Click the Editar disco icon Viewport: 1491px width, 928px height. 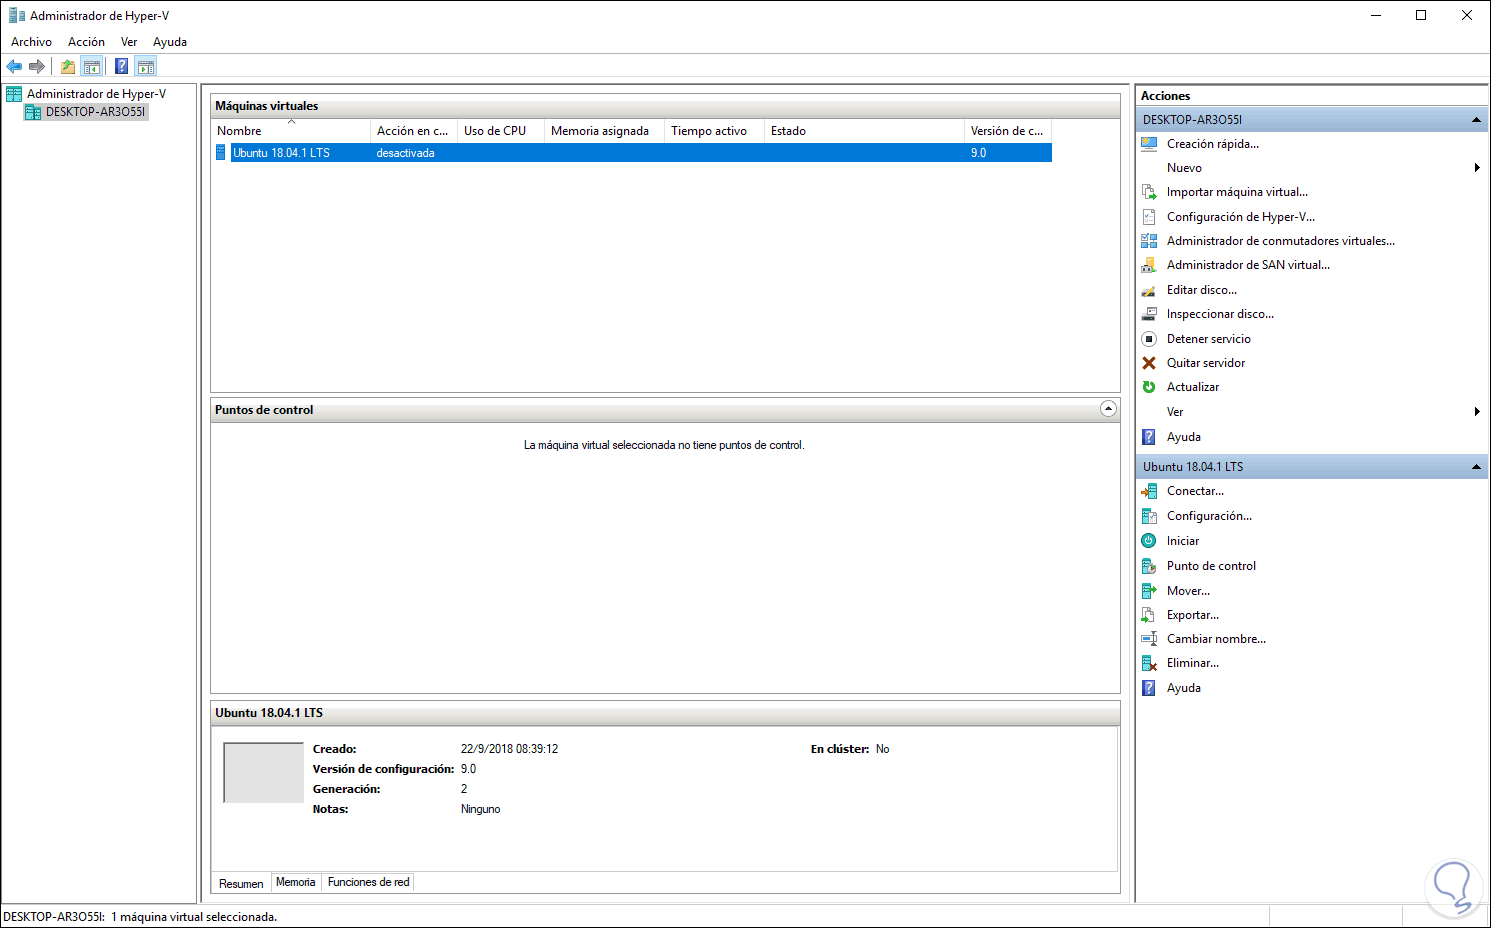(1149, 290)
